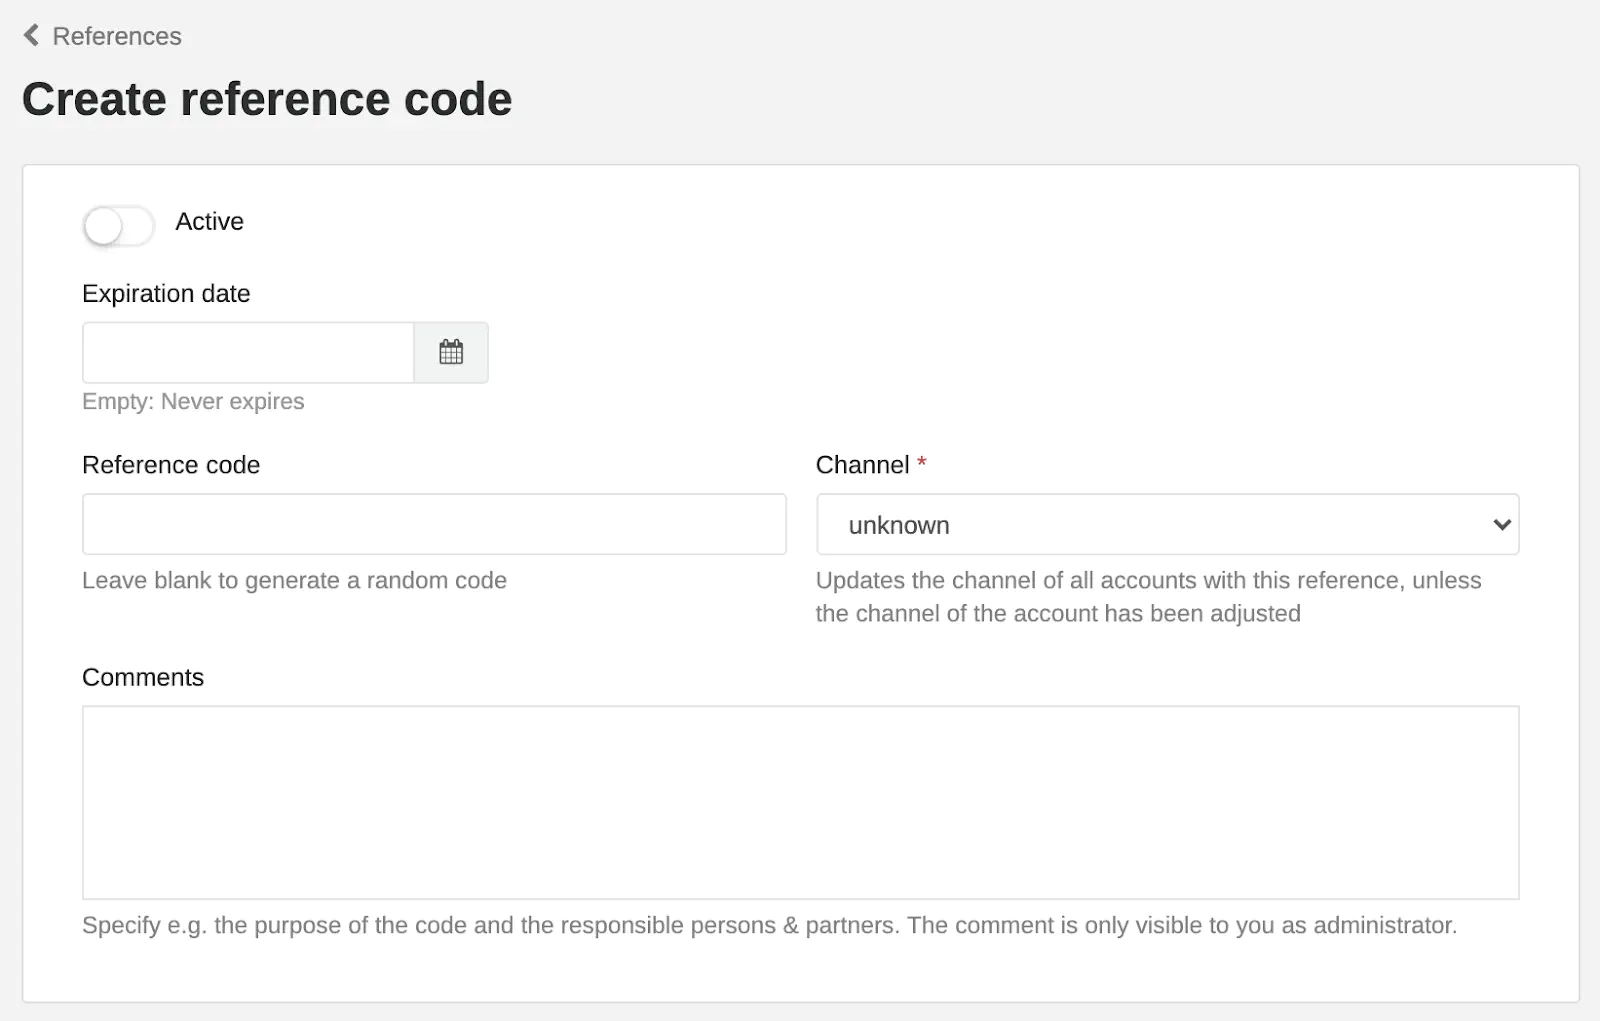1600x1021 pixels.
Task: Go back via the References link
Action: tap(116, 36)
